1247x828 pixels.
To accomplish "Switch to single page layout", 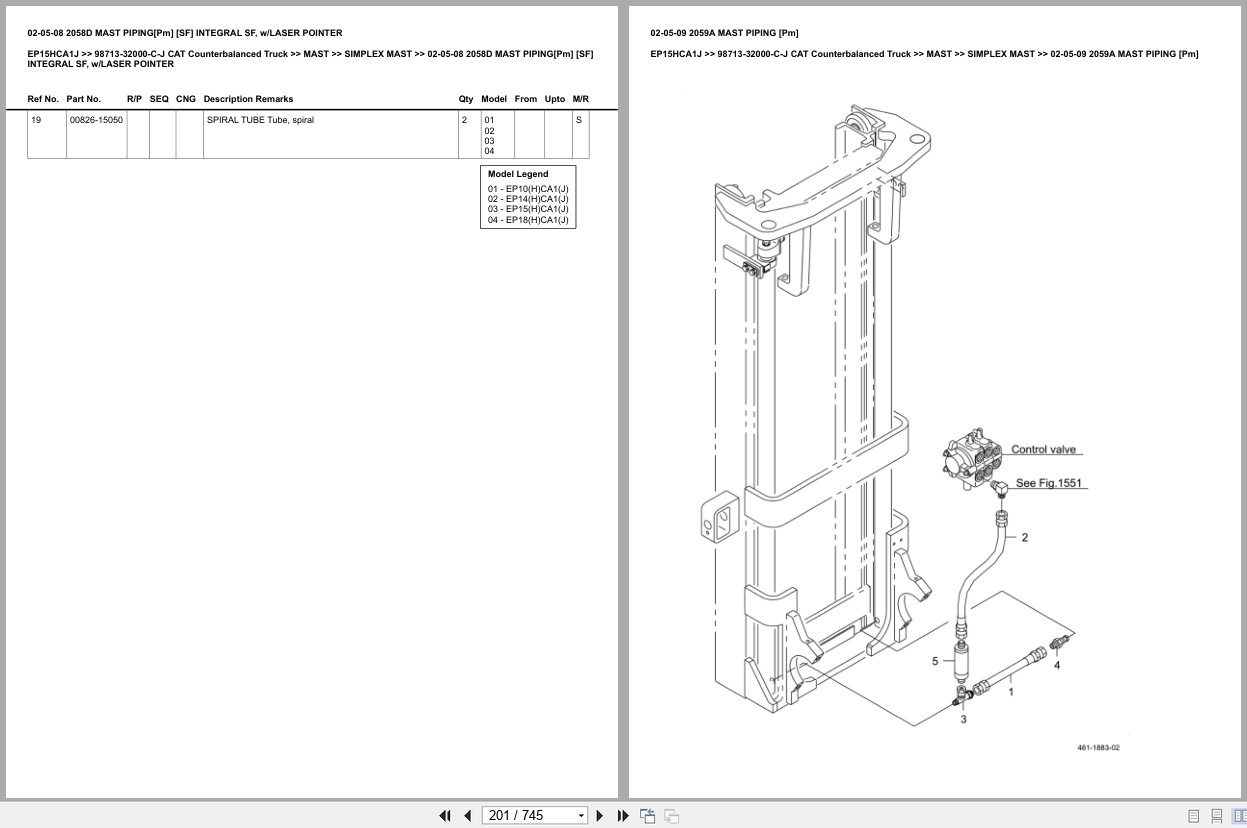I will click(1193, 816).
